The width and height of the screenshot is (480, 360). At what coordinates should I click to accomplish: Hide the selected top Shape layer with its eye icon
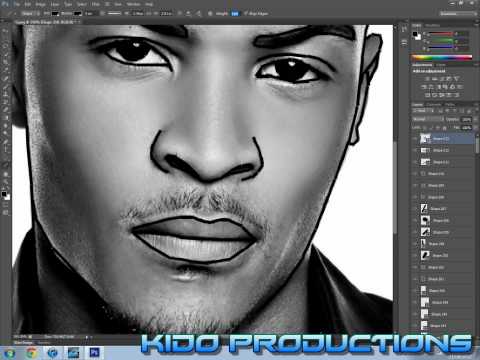coord(415,138)
